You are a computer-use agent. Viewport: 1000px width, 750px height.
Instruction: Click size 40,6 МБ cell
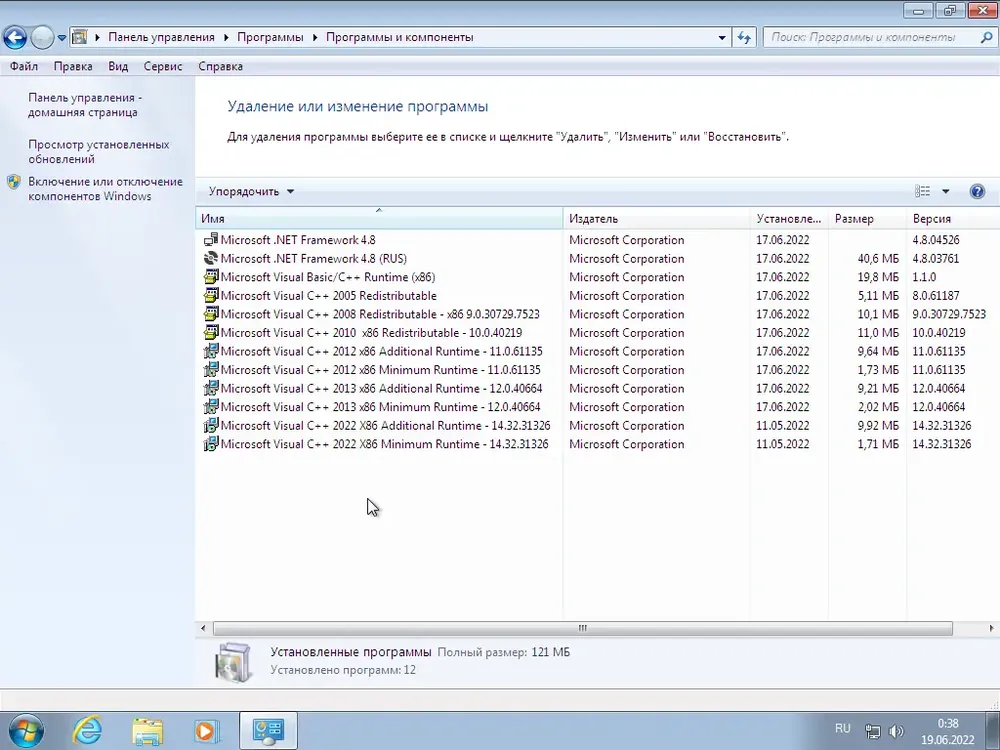pyautogui.click(x=878, y=258)
